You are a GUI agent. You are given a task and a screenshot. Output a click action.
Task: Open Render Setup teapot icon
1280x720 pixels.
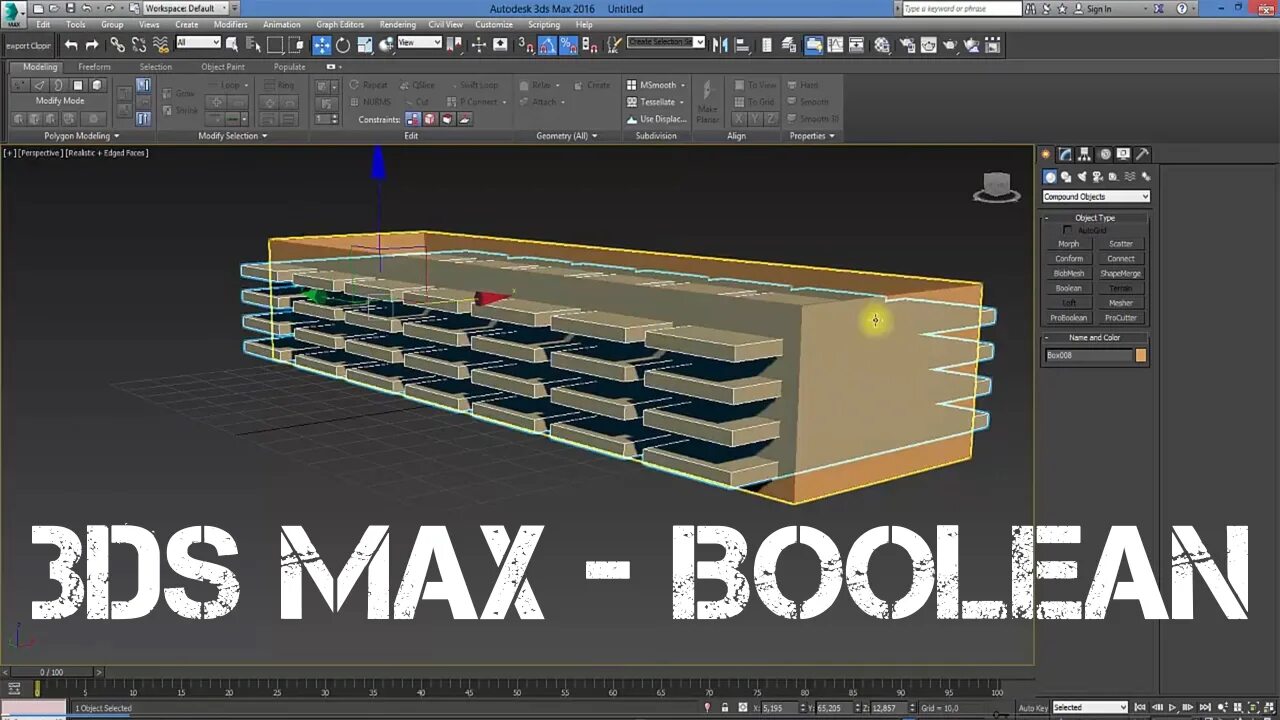point(907,45)
